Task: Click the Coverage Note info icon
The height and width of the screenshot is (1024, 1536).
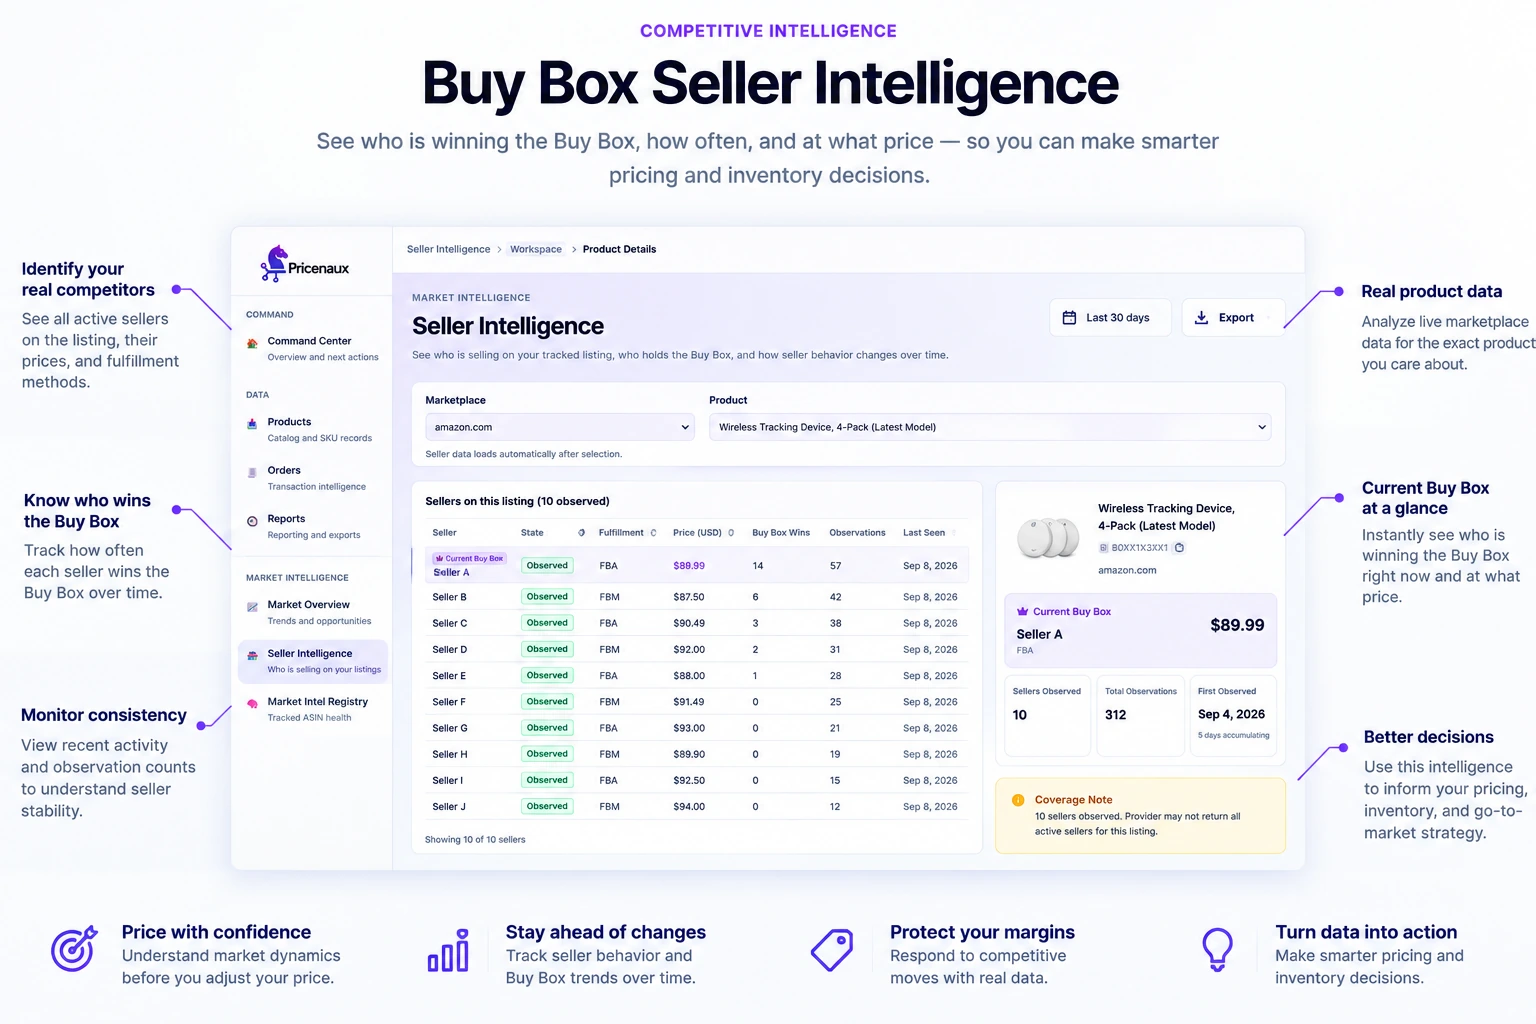Action: (x=1018, y=800)
